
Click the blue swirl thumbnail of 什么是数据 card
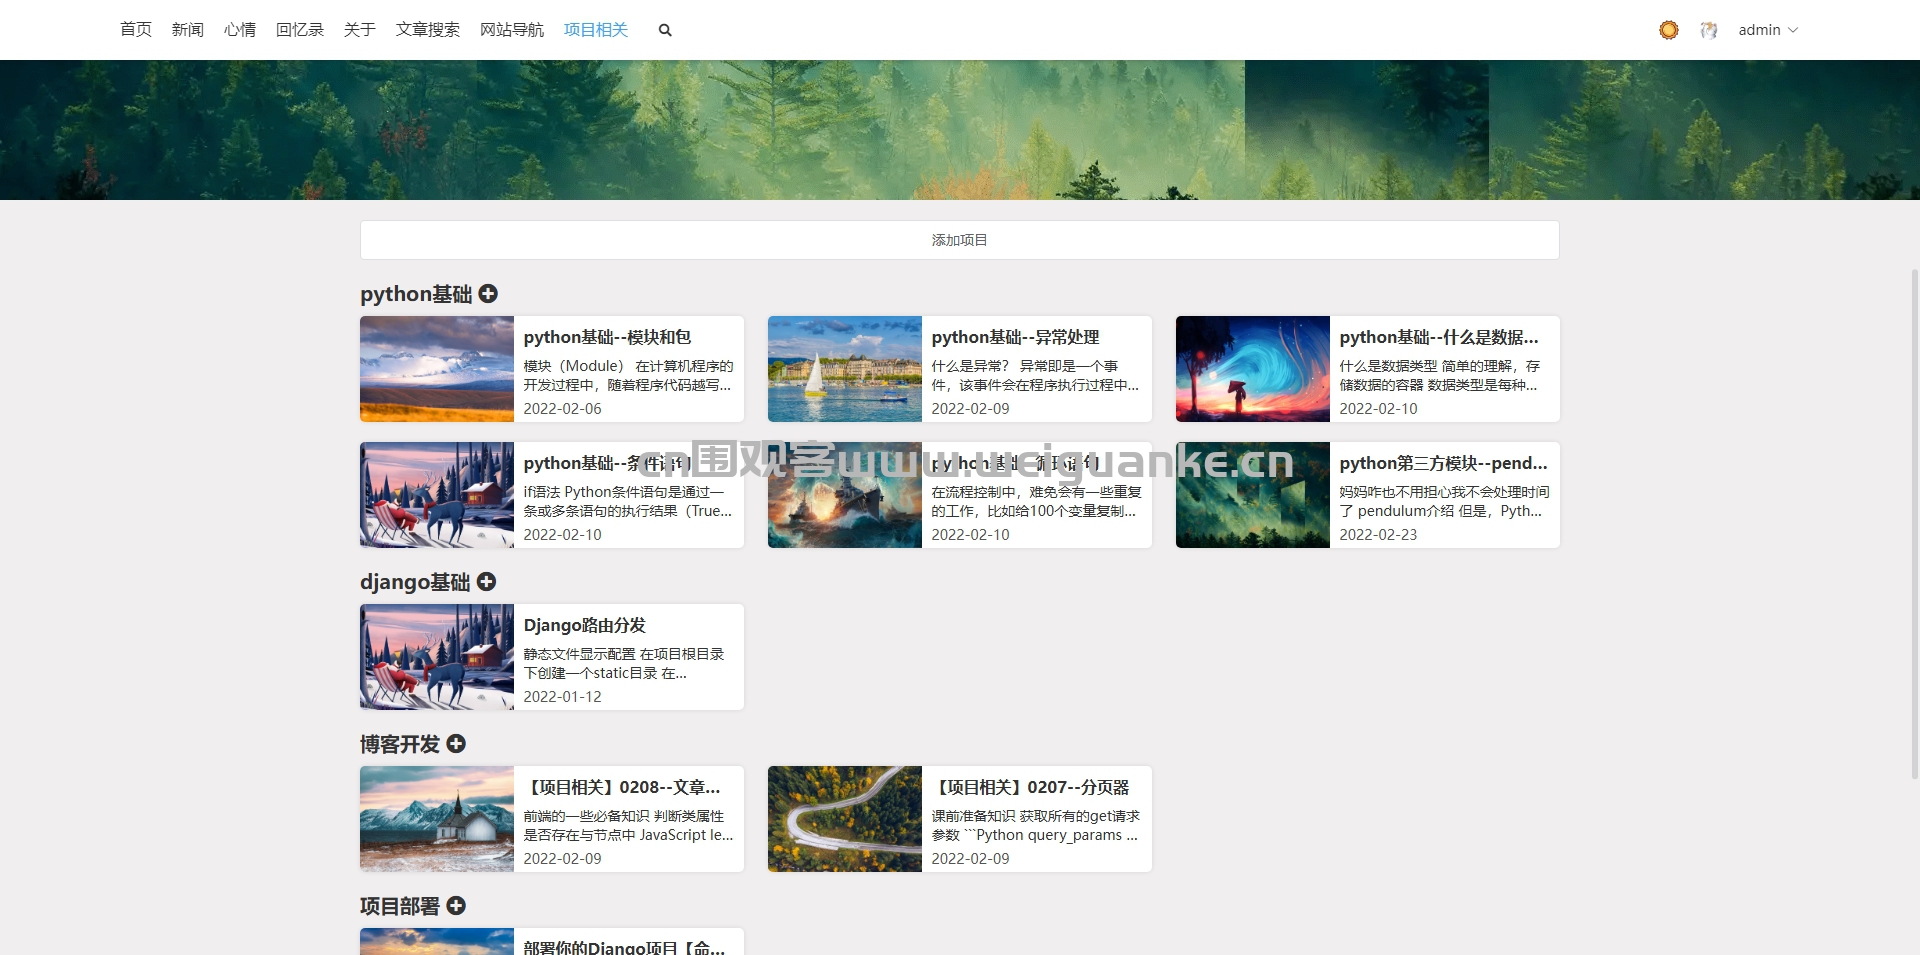tap(1253, 369)
